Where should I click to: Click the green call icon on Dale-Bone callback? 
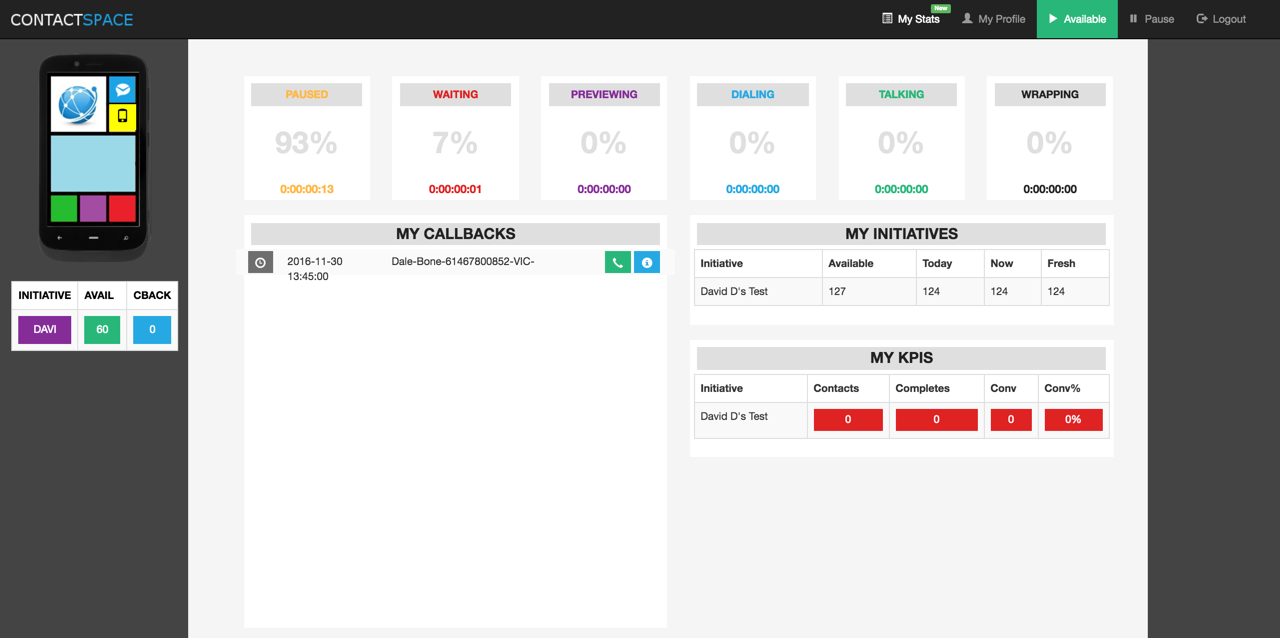click(x=618, y=262)
